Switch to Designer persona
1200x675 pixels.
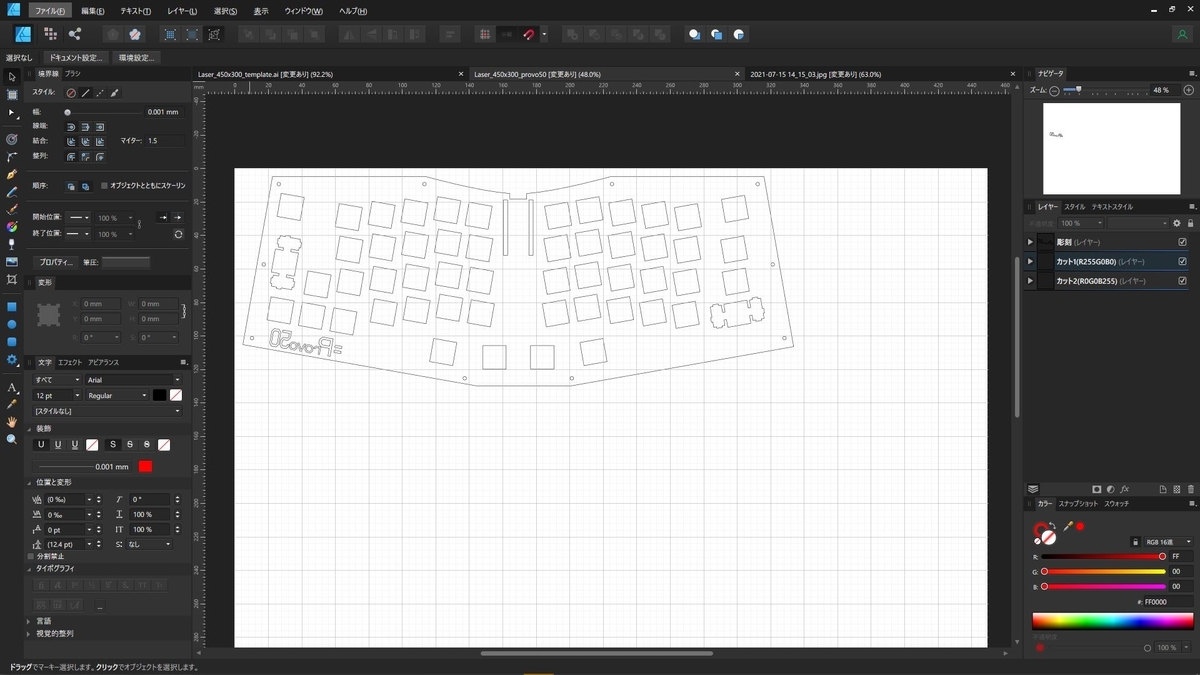click(x=23, y=34)
